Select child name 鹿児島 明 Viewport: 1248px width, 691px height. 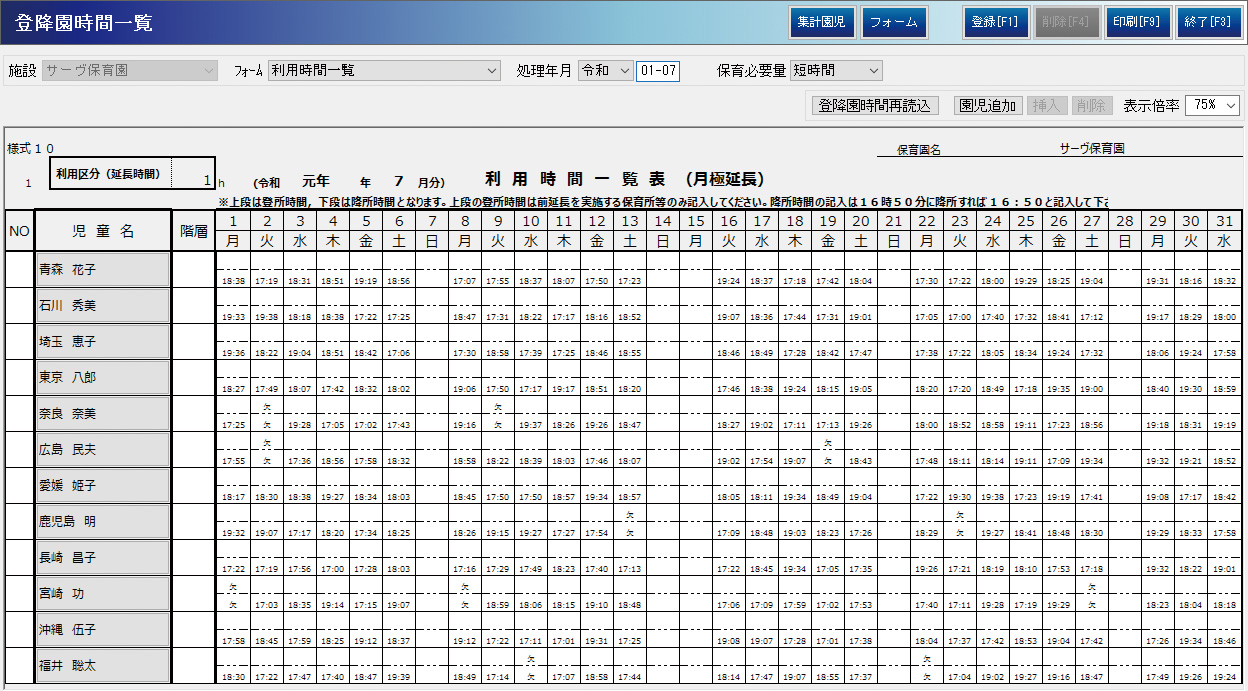[x=102, y=522]
